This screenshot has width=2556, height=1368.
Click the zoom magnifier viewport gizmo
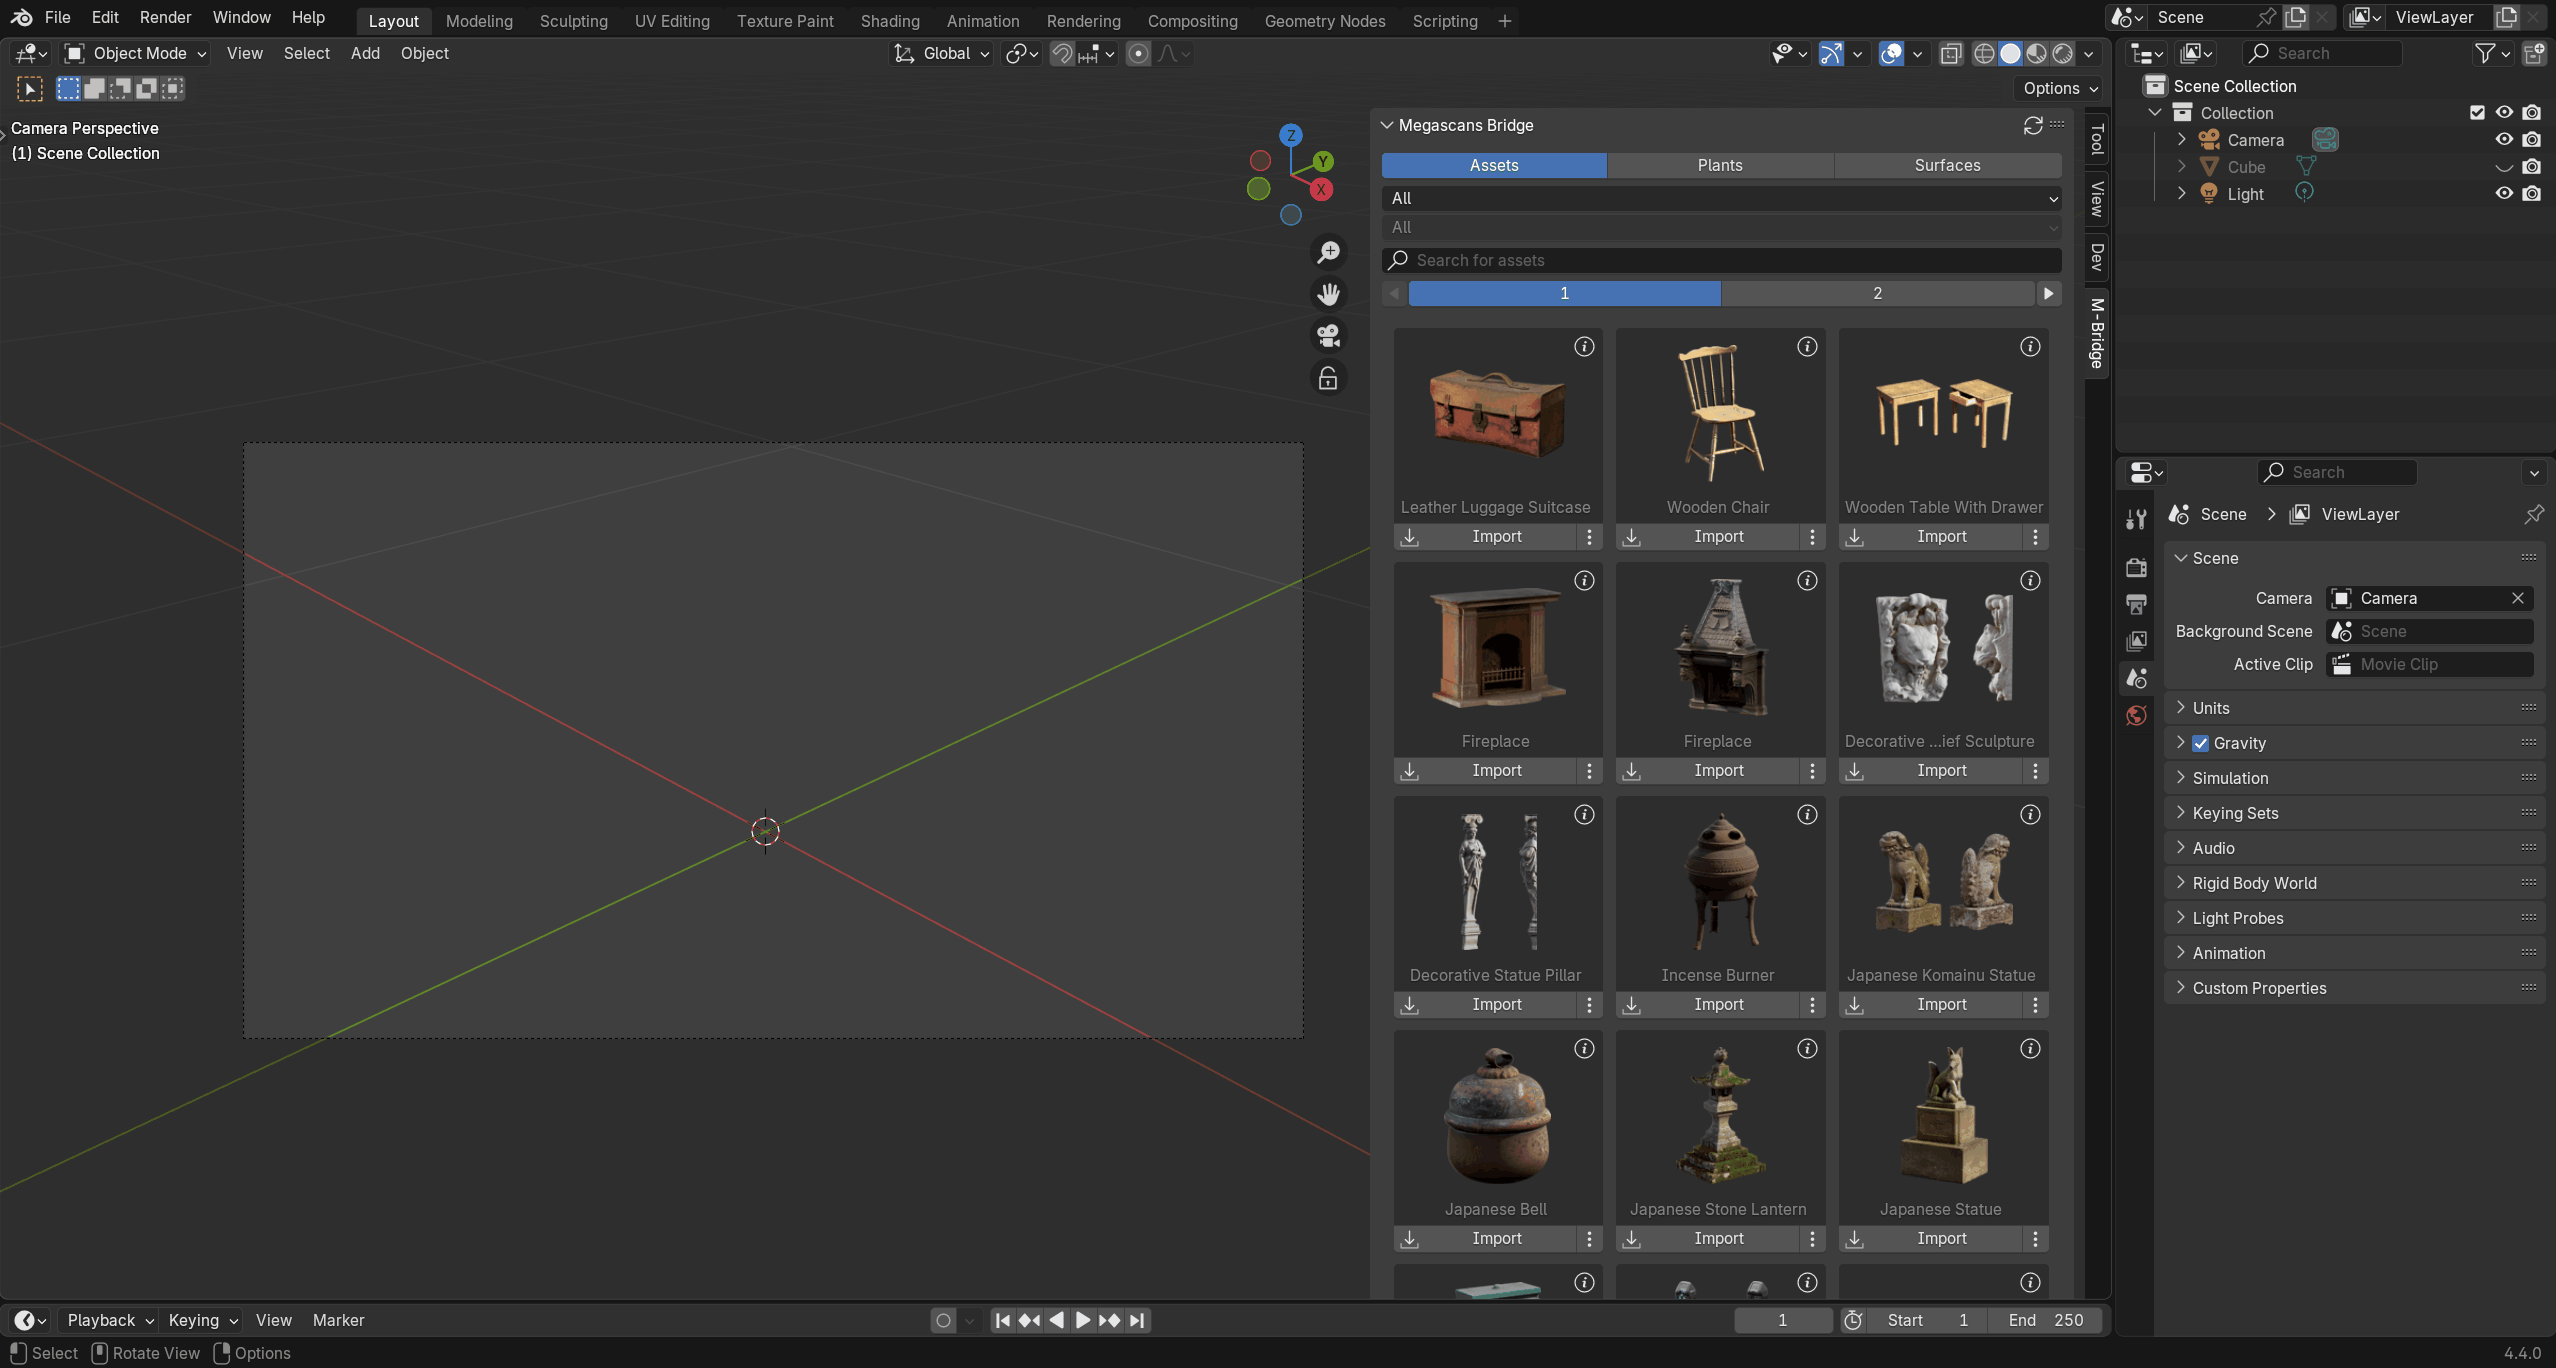point(1328,252)
